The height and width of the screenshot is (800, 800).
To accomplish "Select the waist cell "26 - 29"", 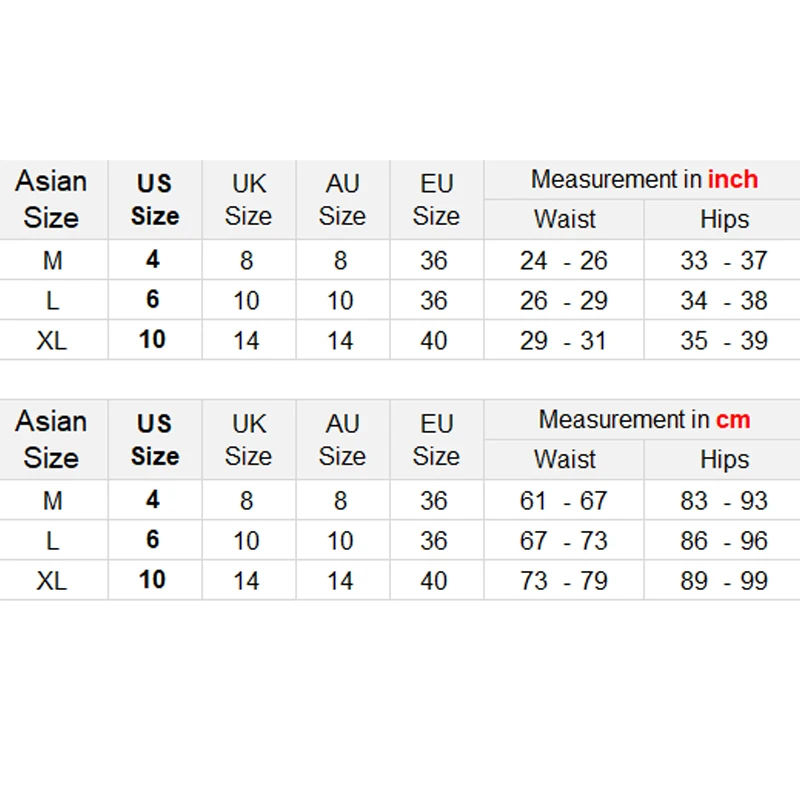I will [563, 301].
